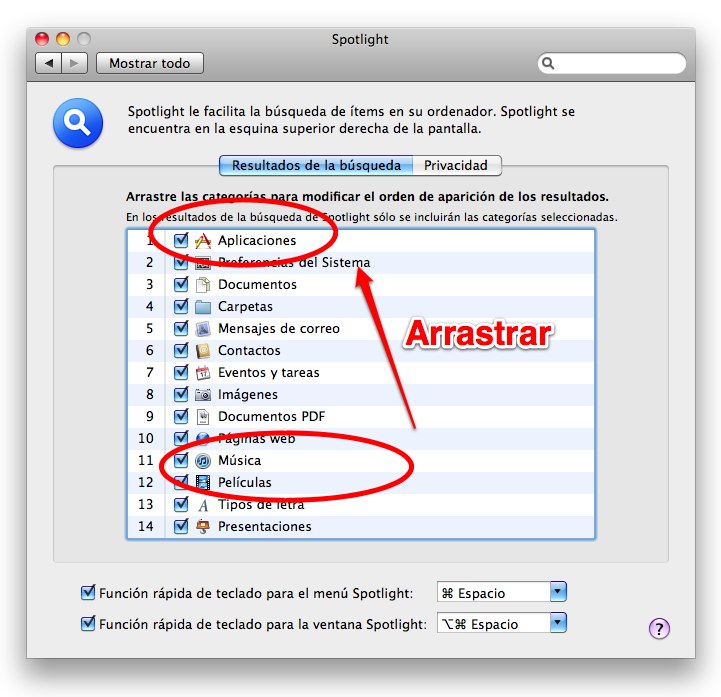
Task: Select the Documentos row label
Action: [x=258, y=285]
